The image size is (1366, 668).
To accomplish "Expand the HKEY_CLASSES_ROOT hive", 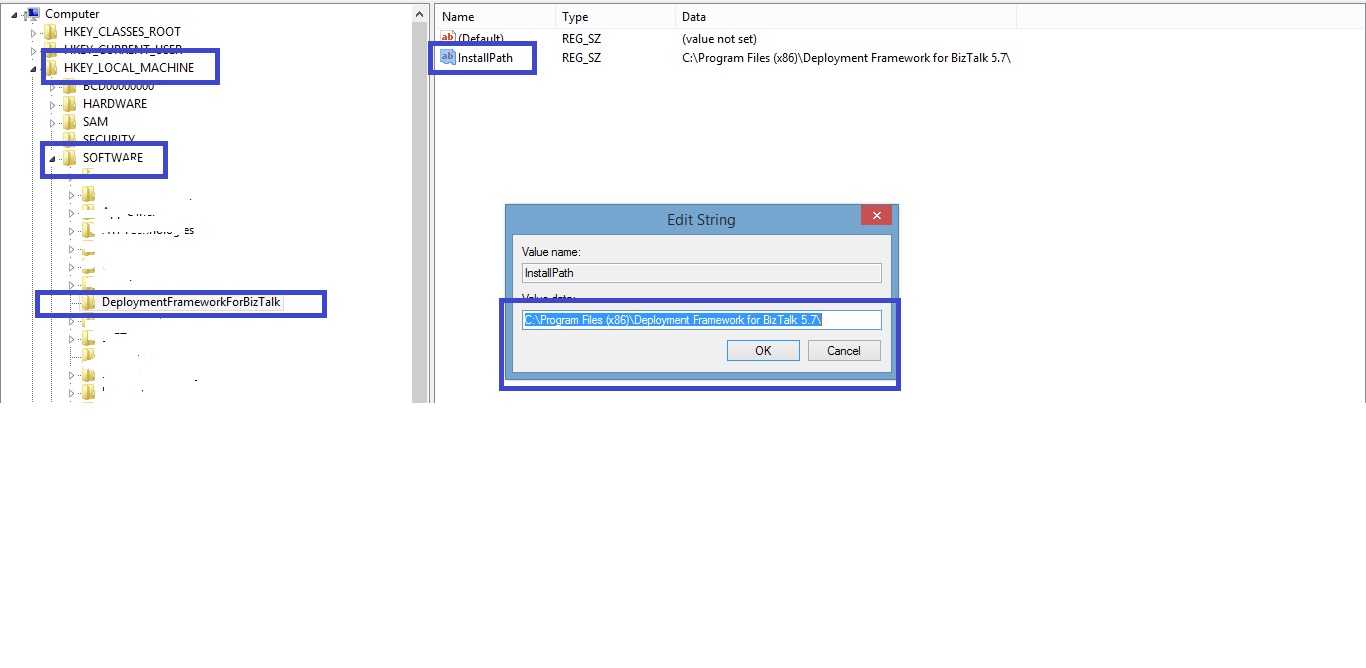I will pos(34,32).
